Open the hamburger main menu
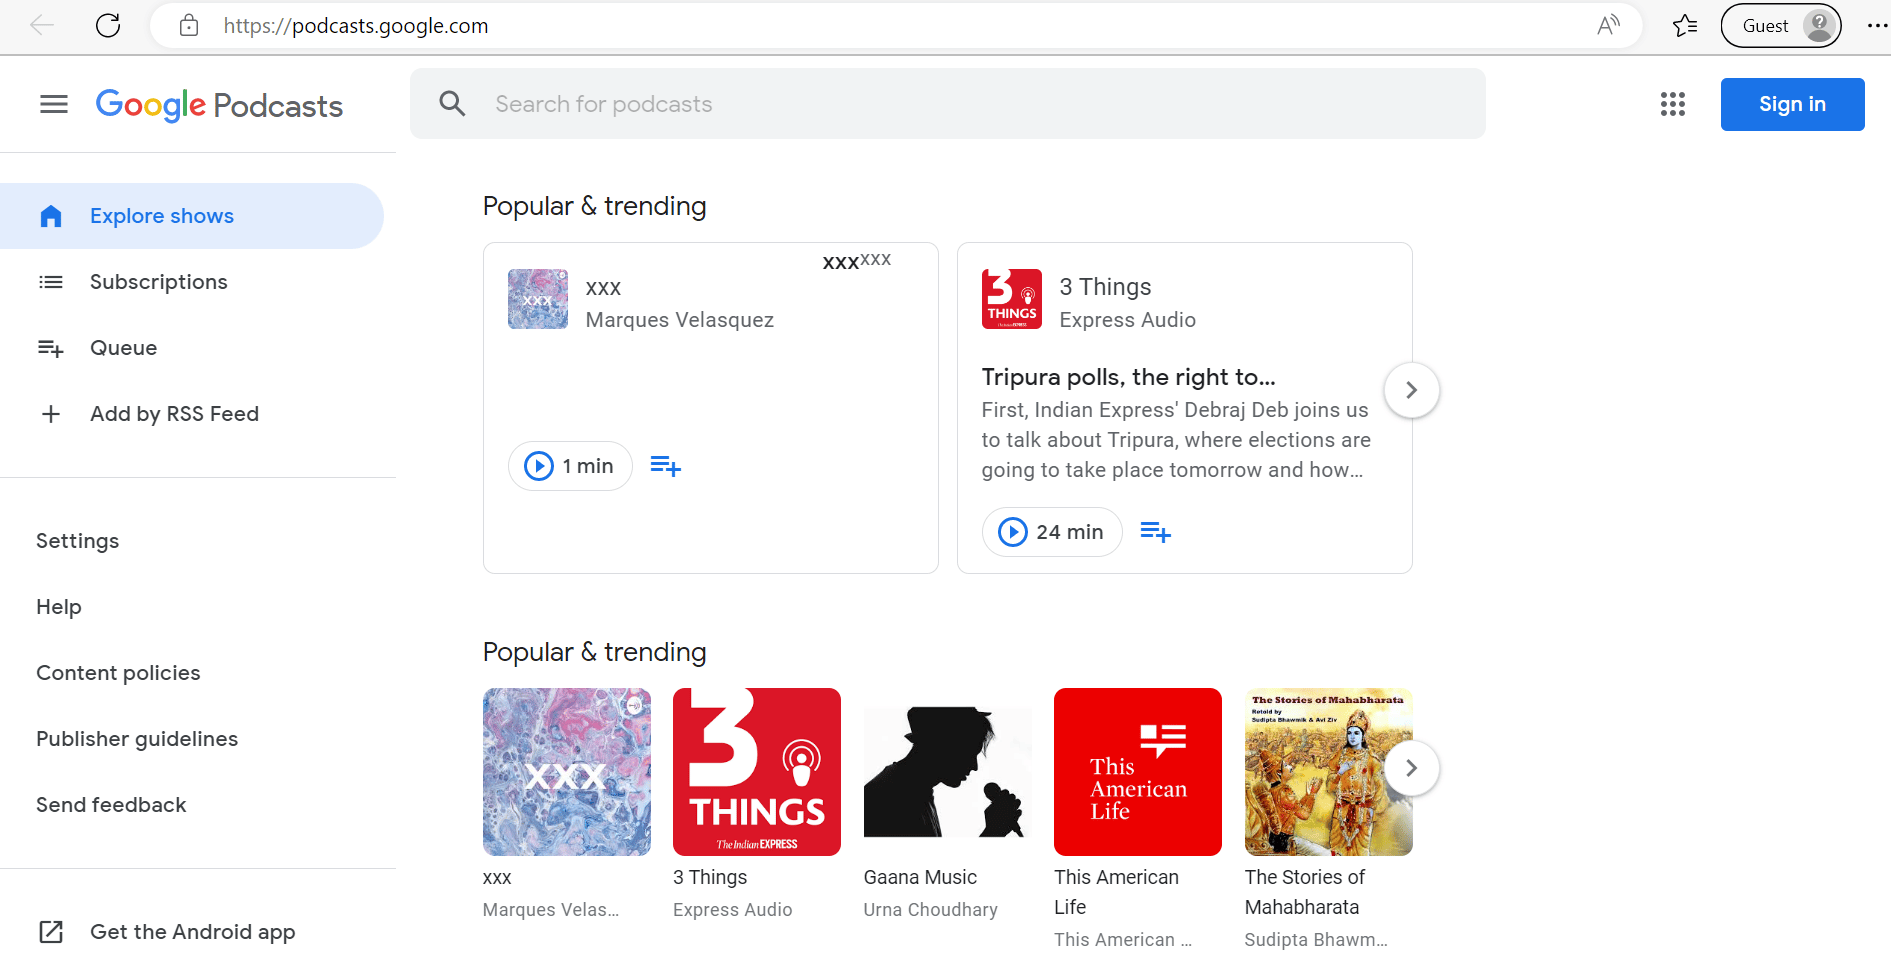Viewport: 1891px width, 954px height. pyautogui.click(x=54, y=104)
